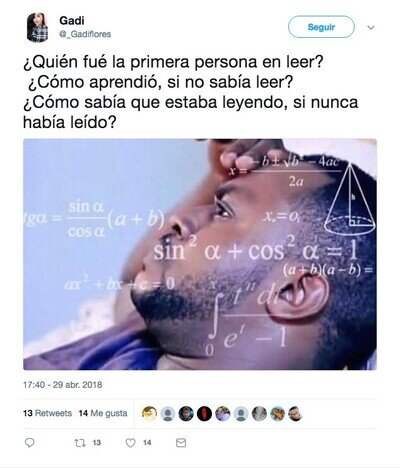Expand tweet options chevron menu
This screenshot has width=400, height=468.
(371, 28)
